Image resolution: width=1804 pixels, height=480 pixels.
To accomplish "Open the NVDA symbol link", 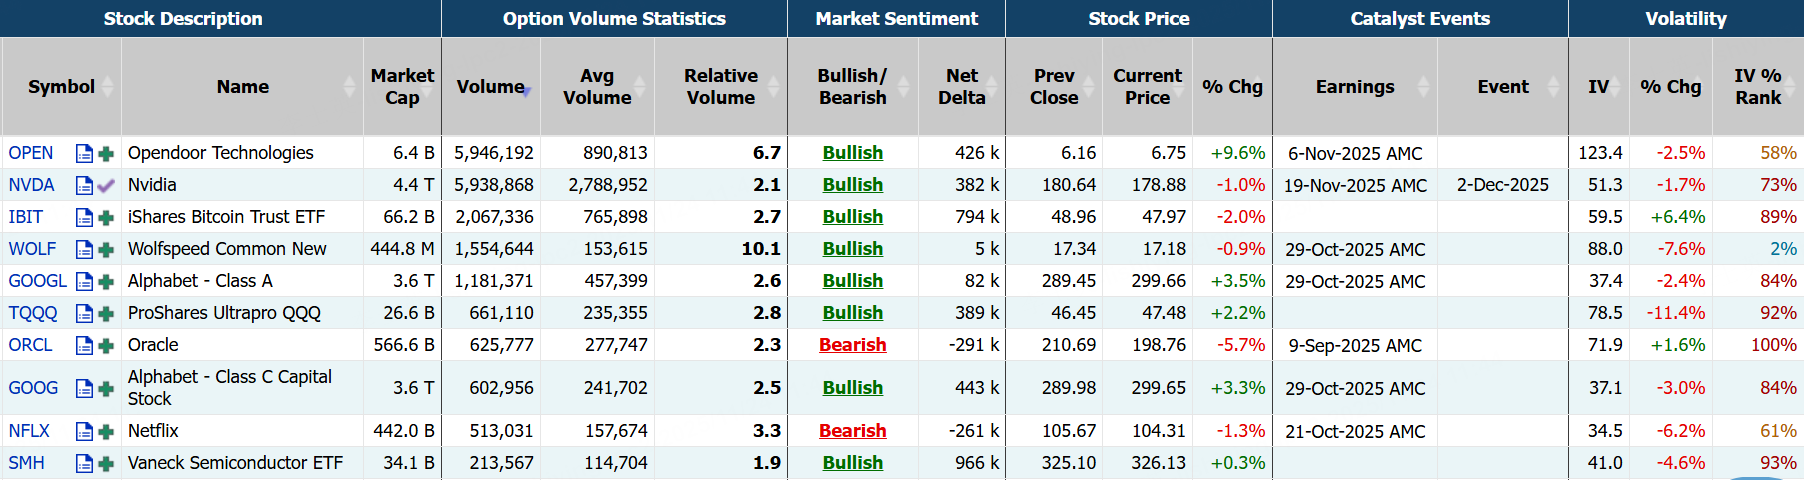I will point(31,185).
